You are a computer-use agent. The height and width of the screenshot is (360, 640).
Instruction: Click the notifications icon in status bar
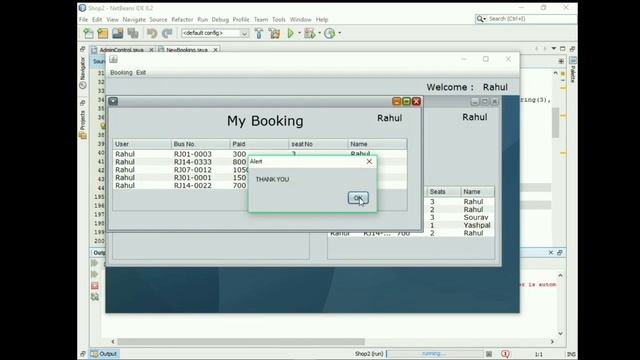(505, 354)
